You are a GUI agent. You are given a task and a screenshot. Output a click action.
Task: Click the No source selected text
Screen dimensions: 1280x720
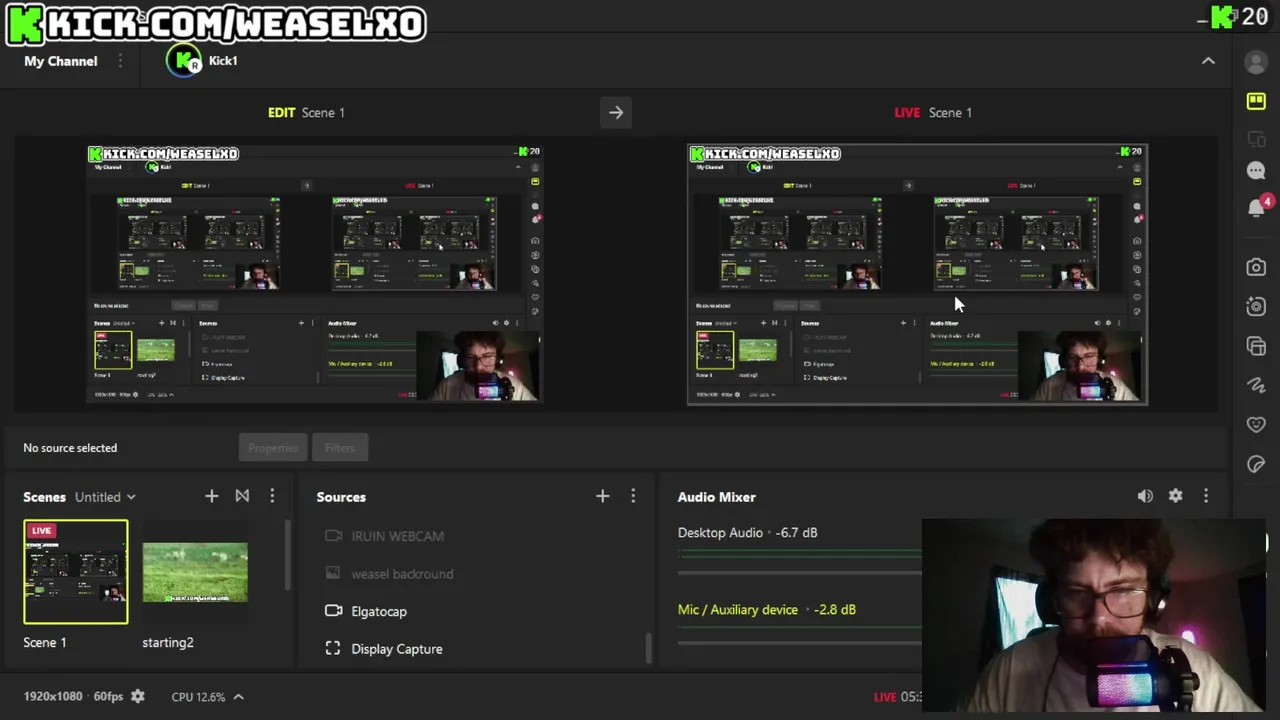(x=70, y=448)
